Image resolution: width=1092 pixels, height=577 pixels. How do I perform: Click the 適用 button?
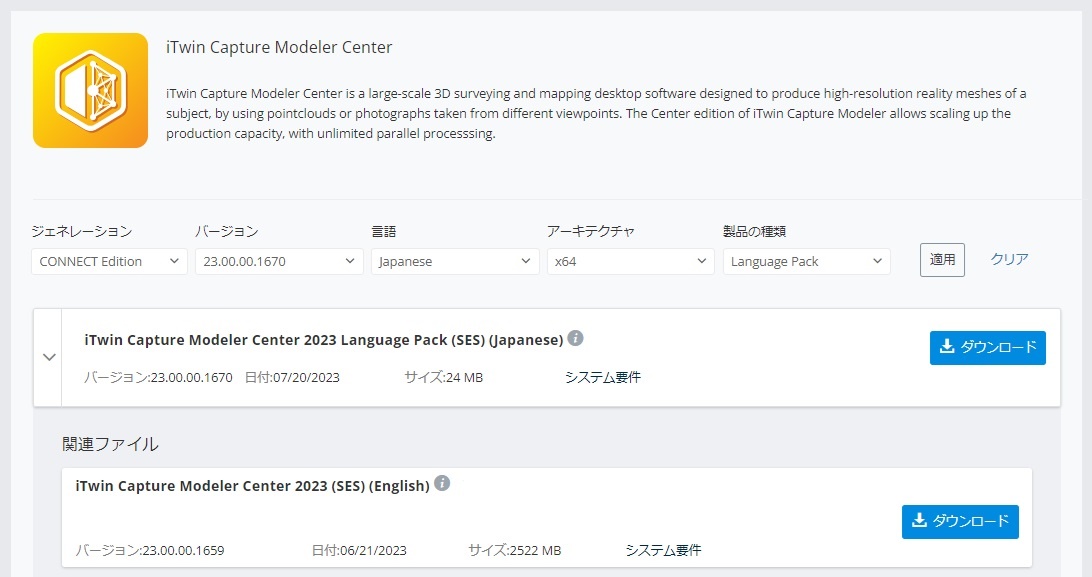pos(942,260)
